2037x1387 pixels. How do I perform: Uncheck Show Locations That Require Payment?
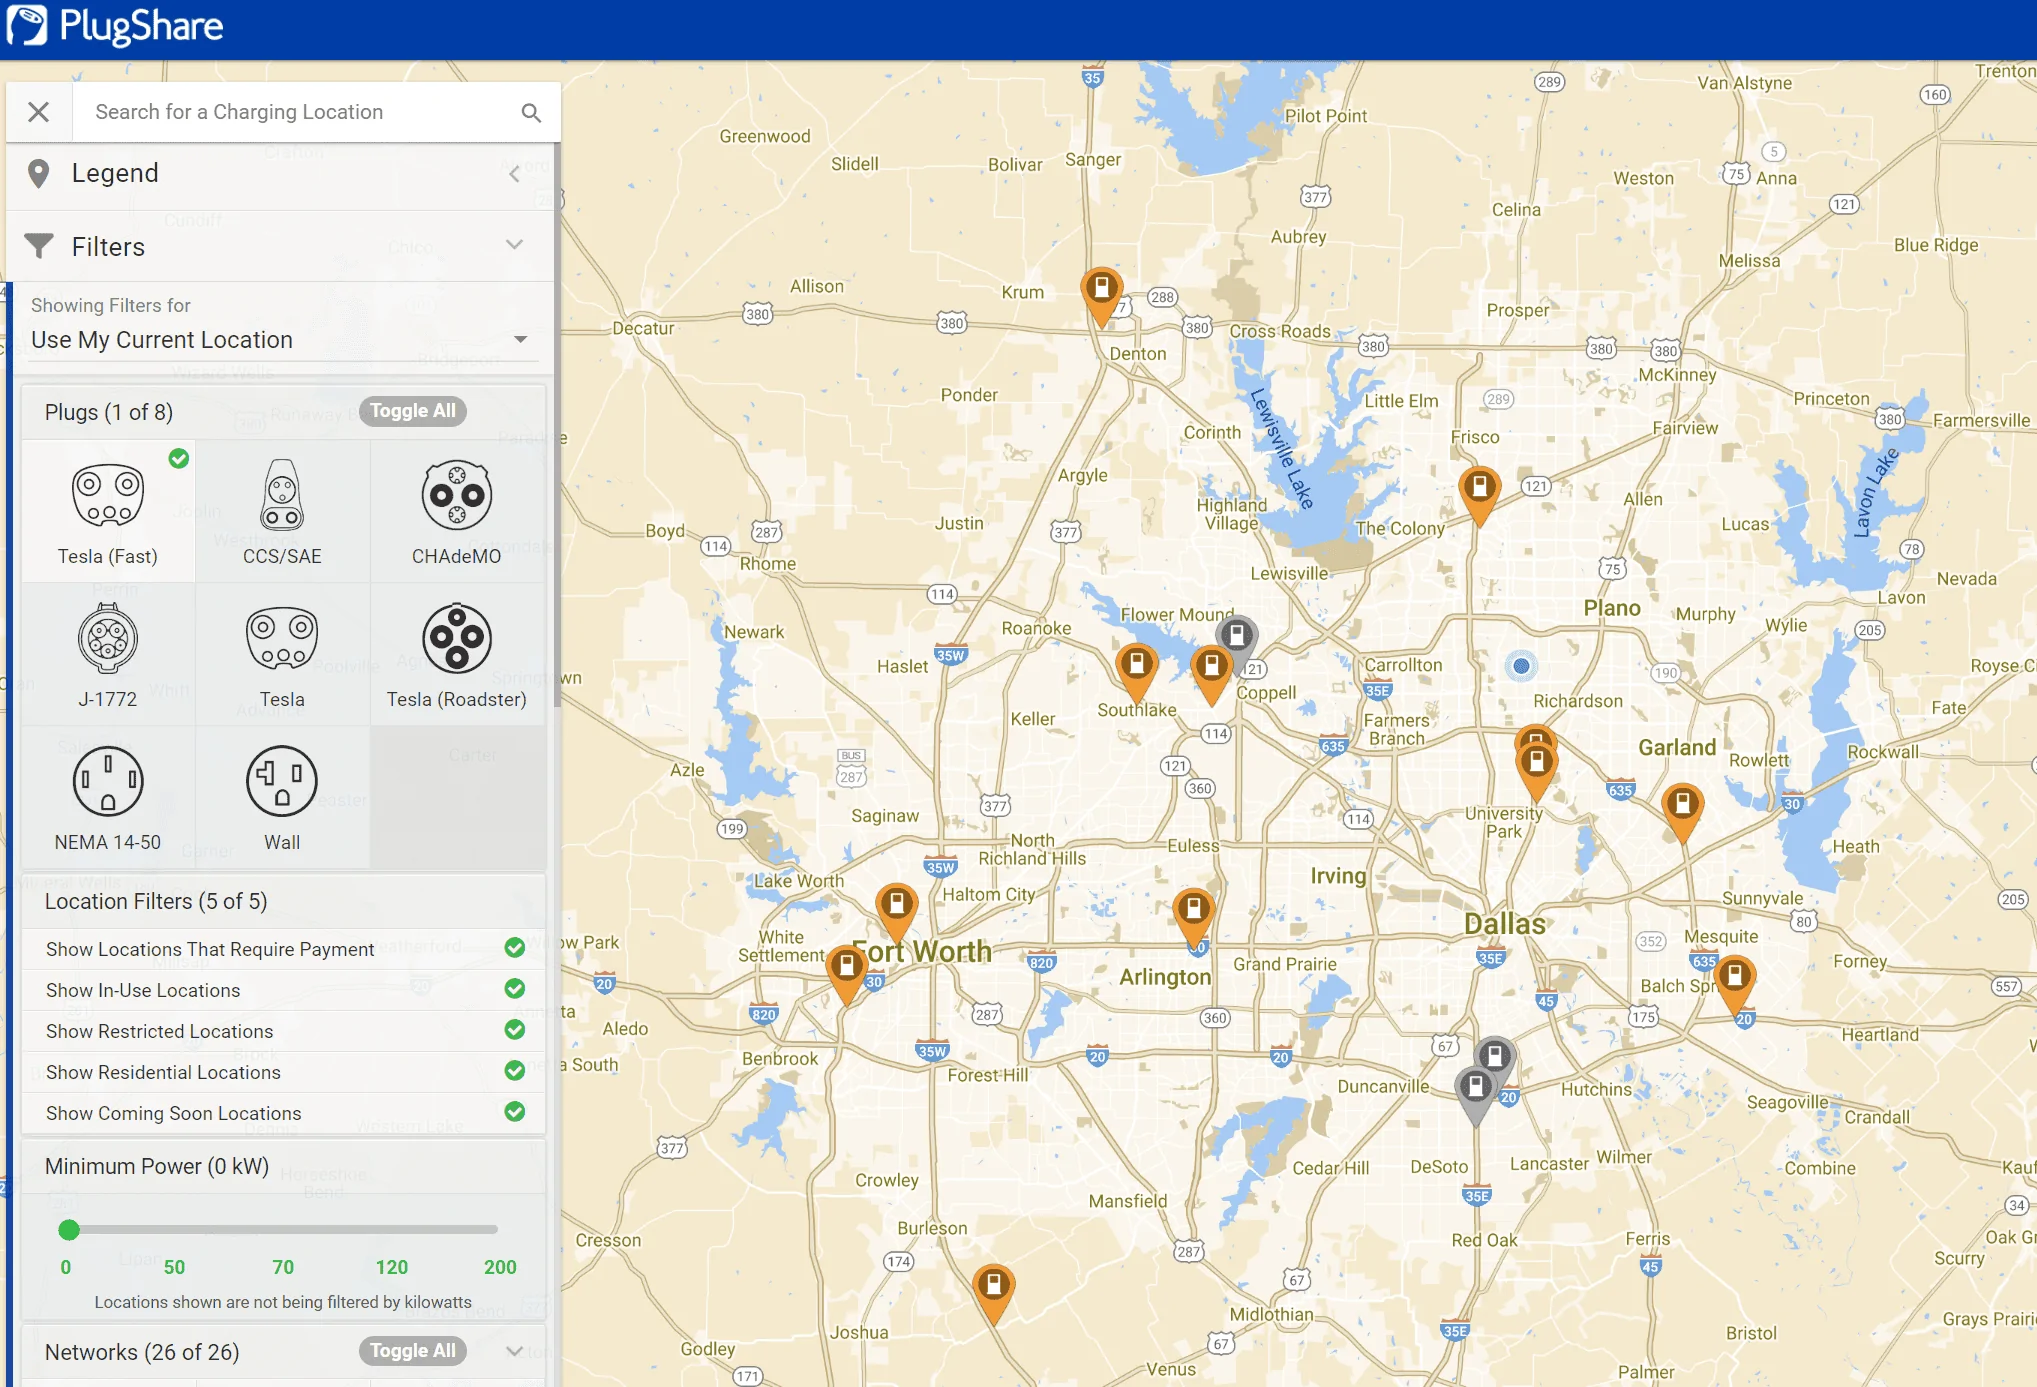pos(515,948)
